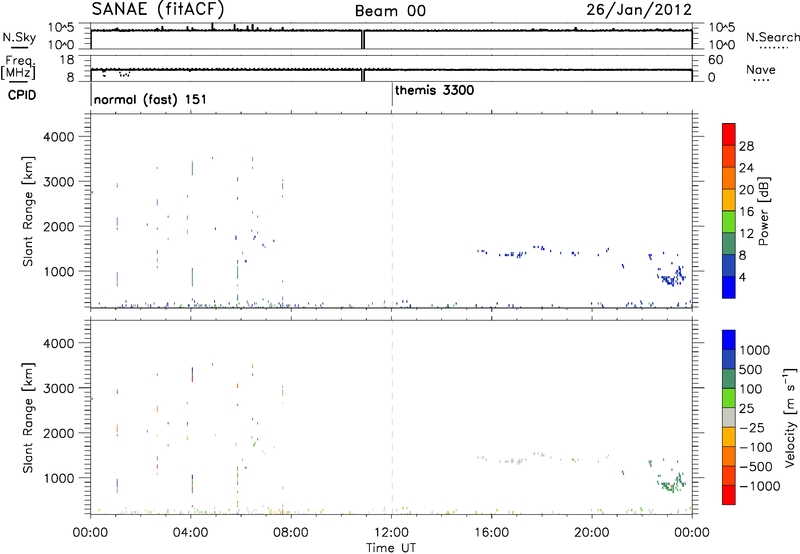Click the Power colorbar between 12 and 16
Viewport: 800px width, 554px height.
729,221
